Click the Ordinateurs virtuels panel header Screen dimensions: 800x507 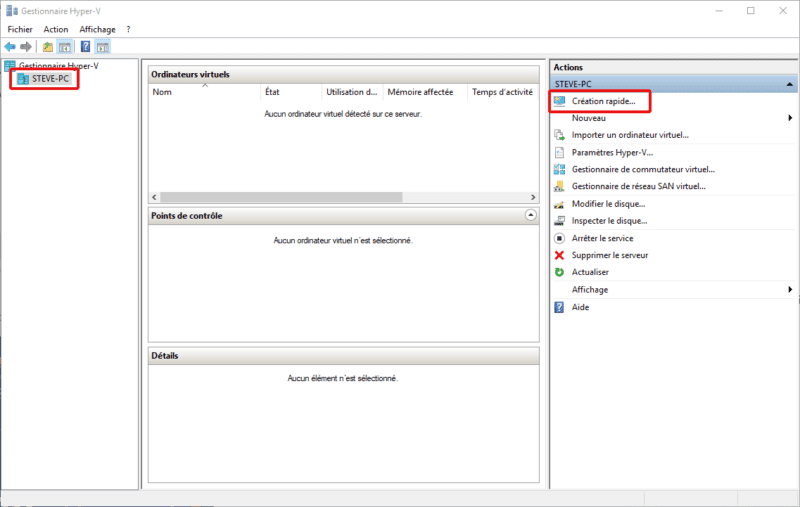pos(343,74)
